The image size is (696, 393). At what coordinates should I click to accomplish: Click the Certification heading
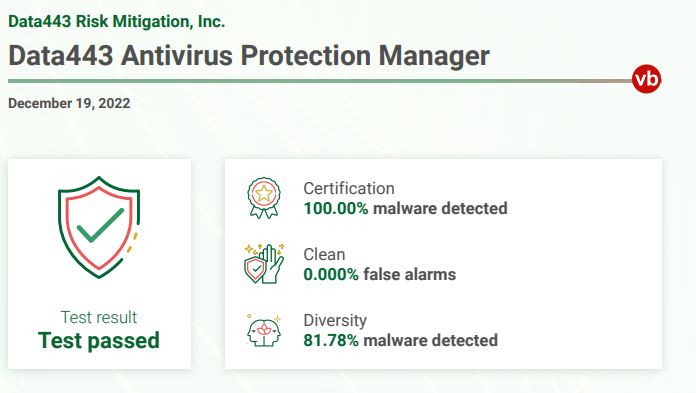click(x=349, y=188)
